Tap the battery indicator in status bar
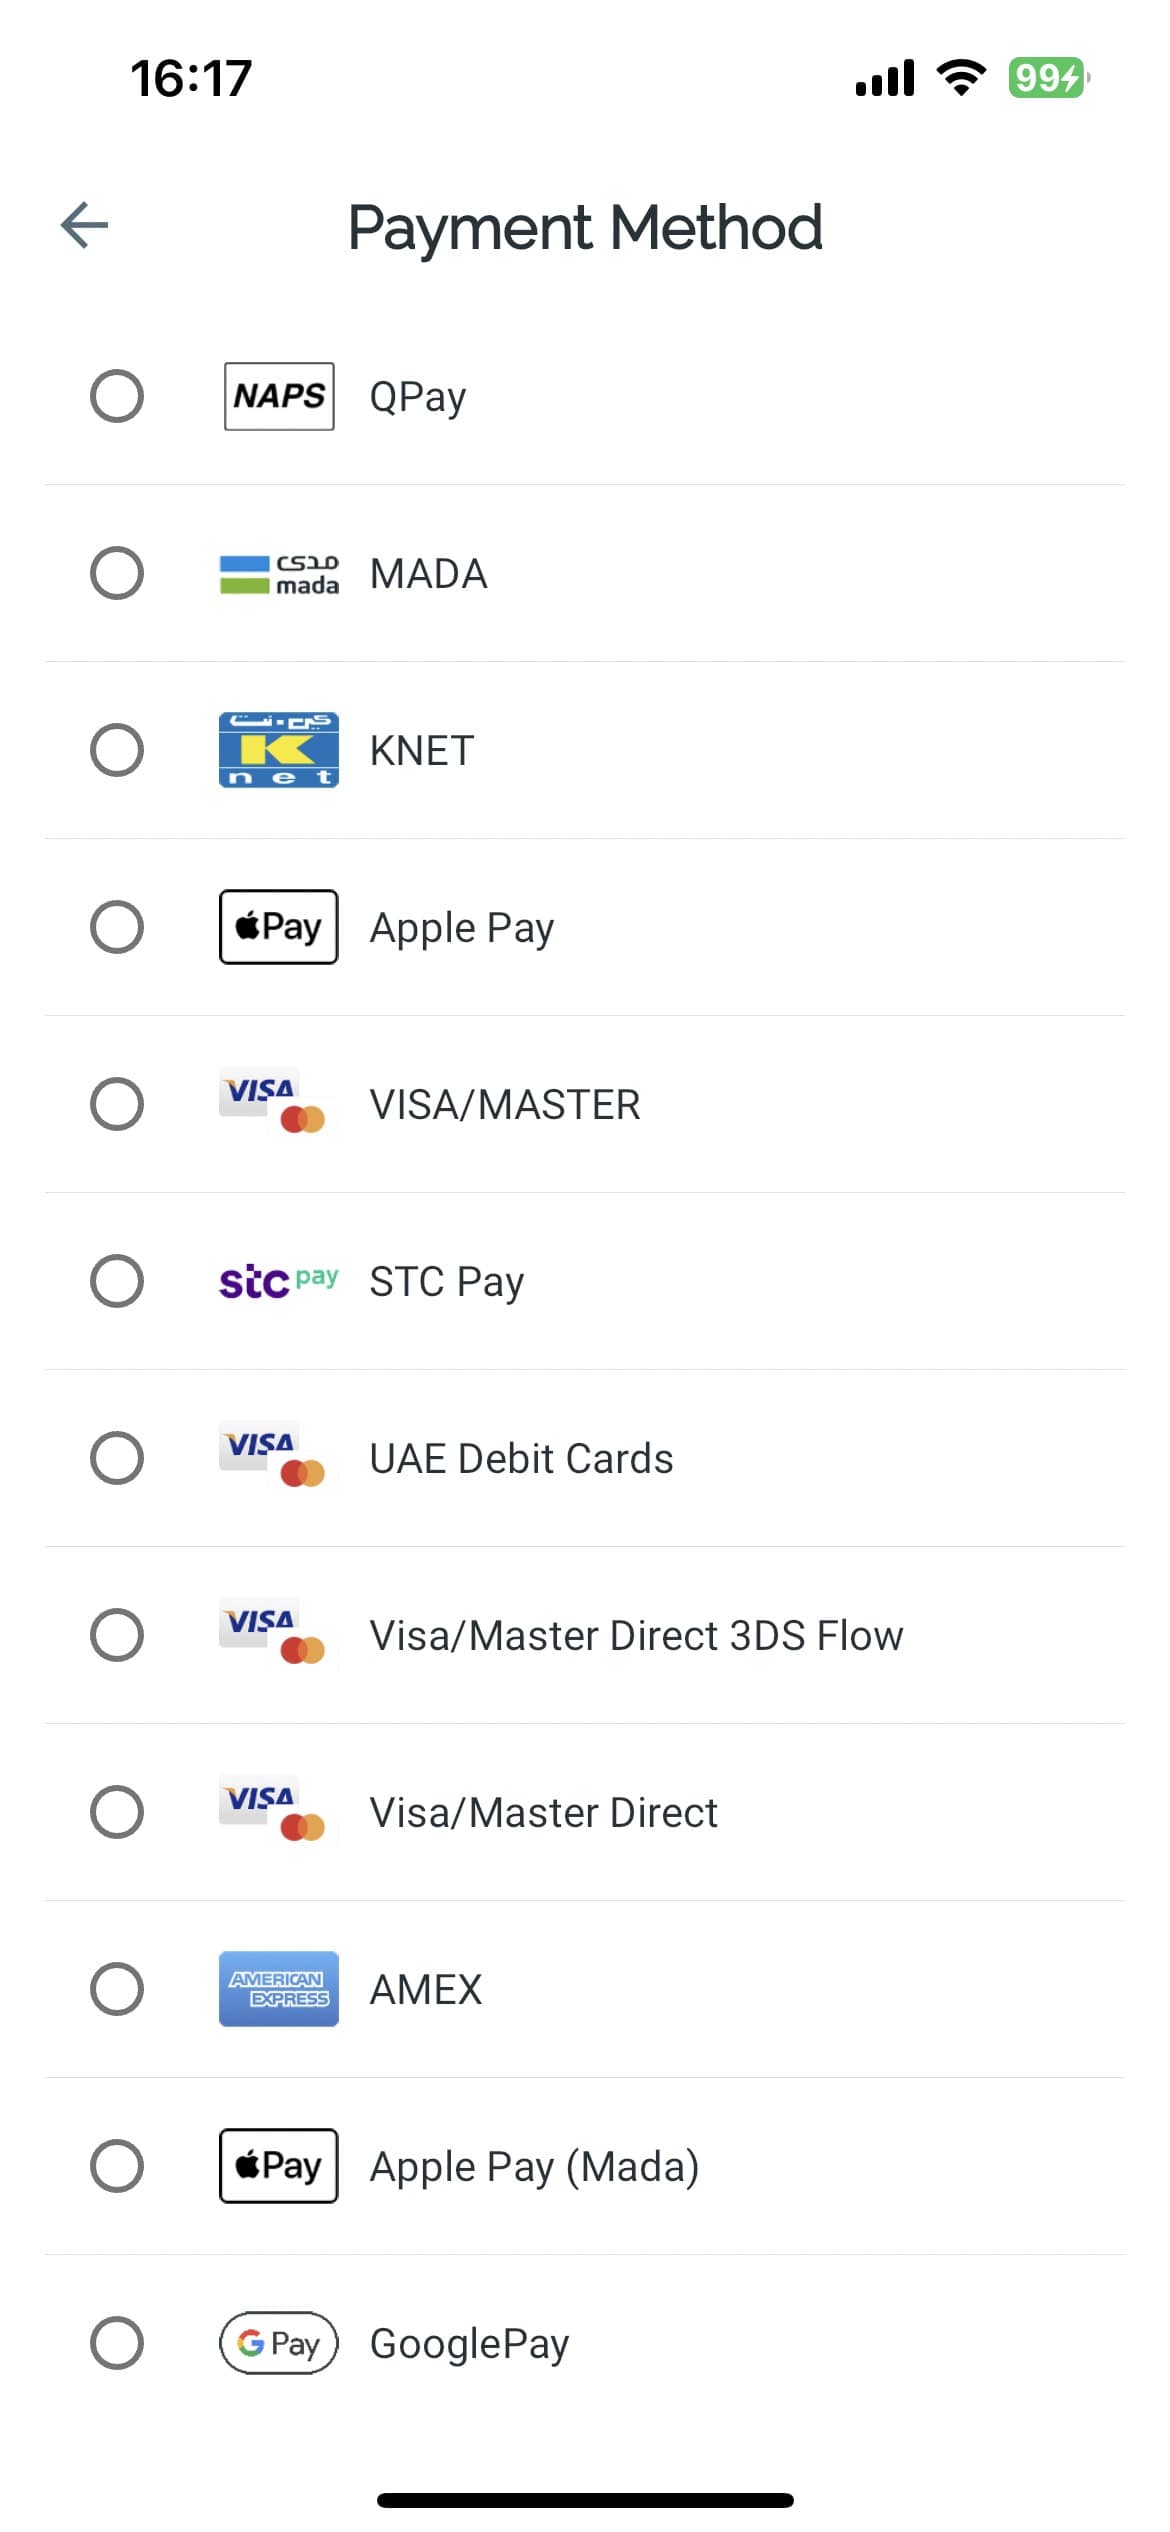 tap(1047, 78)
